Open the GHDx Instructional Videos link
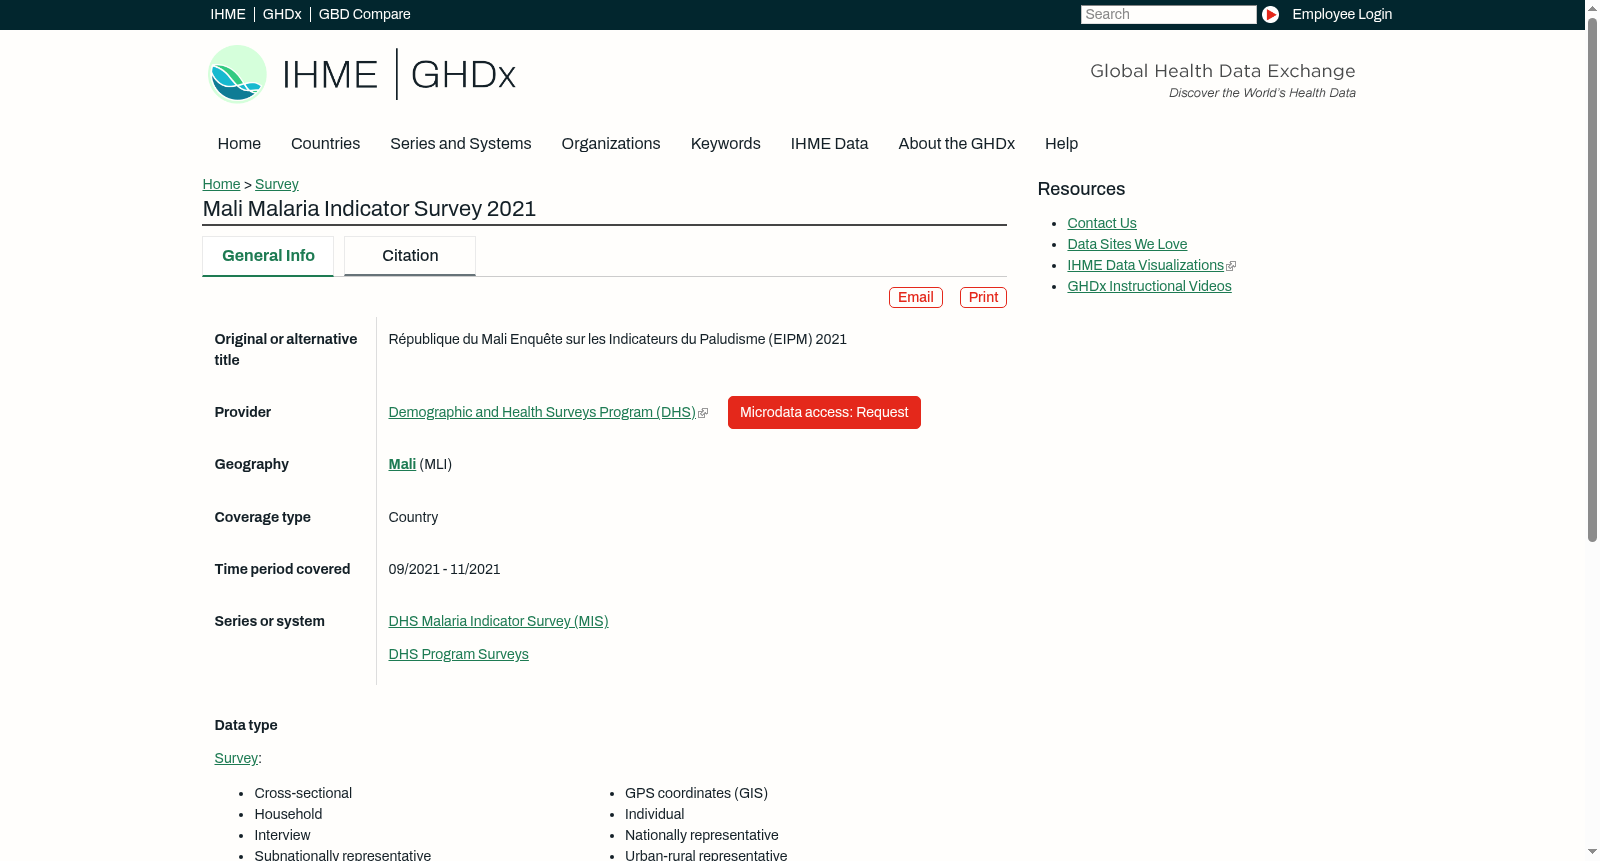Image resolution: width=1600 pixels, height=861 pixels. coord(1149,286)
